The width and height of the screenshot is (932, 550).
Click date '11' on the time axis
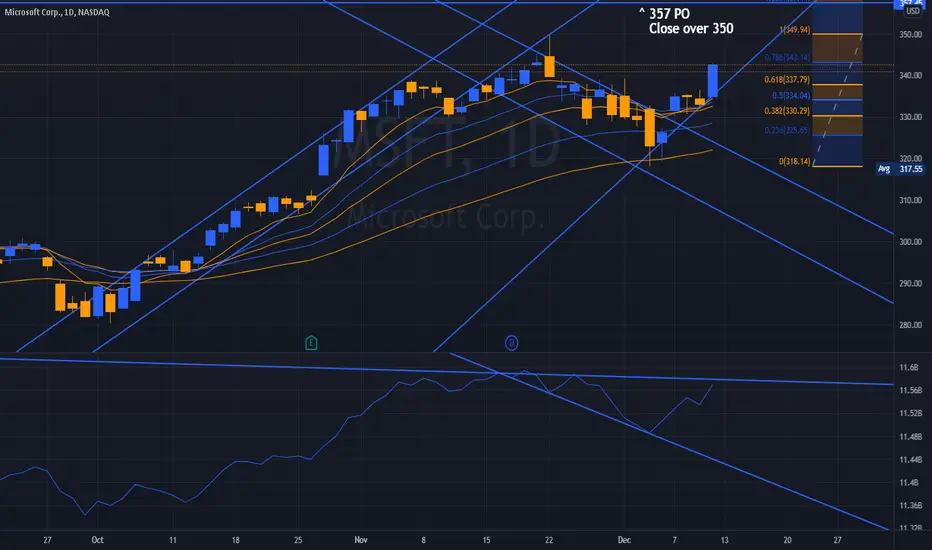pos(173,540)
